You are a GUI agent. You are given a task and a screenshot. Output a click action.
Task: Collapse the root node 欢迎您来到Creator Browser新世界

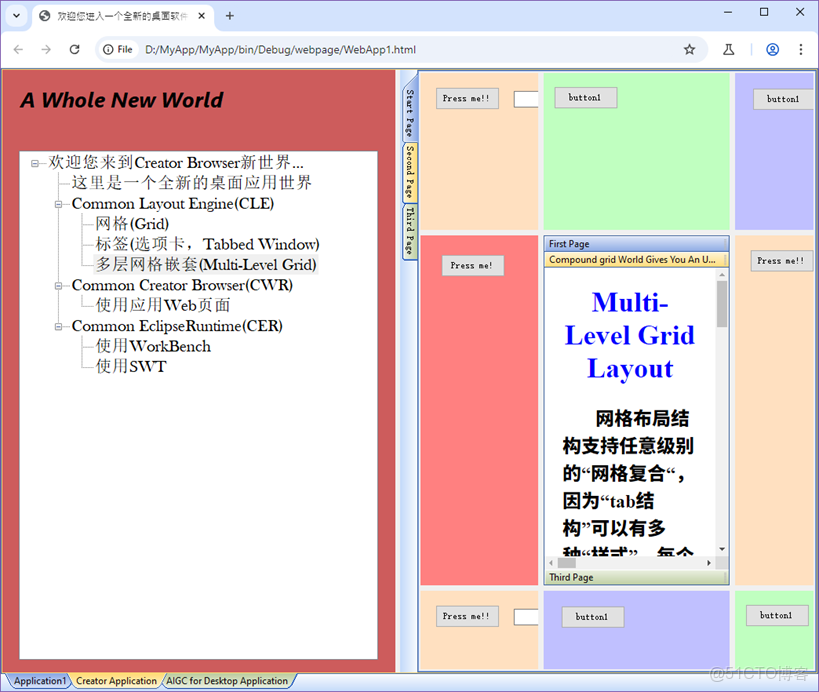click(35, 162)
